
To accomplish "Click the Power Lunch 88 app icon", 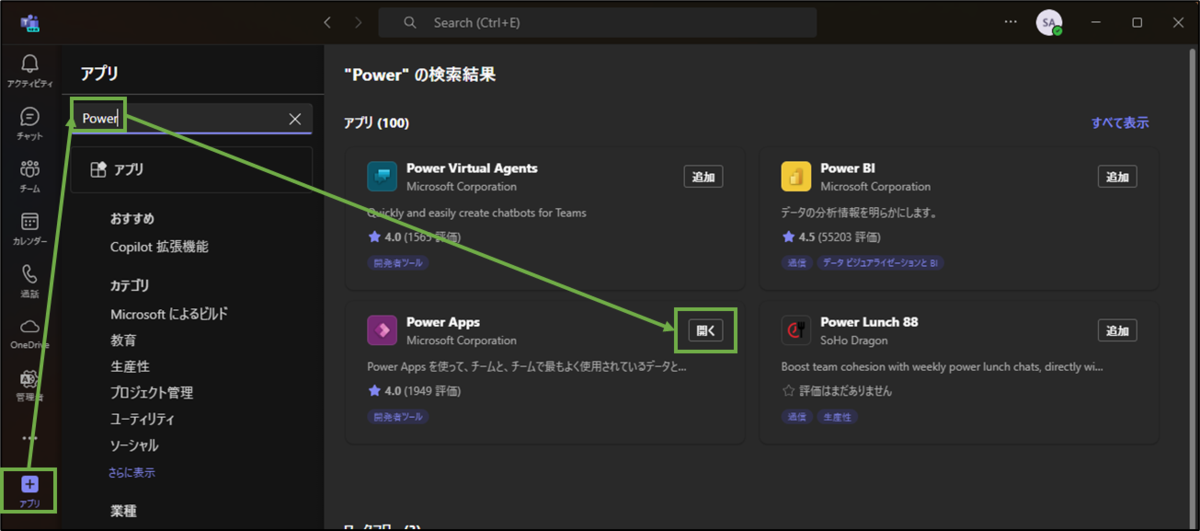I will point(796,330).
